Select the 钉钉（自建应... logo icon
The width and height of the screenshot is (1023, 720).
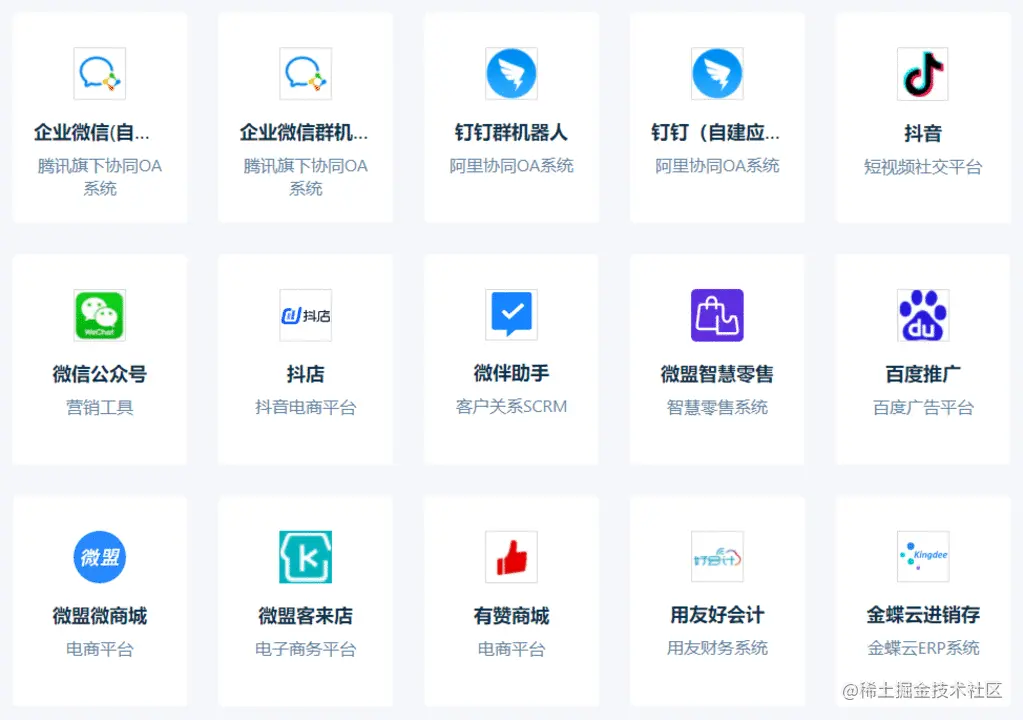click(717, 74)
